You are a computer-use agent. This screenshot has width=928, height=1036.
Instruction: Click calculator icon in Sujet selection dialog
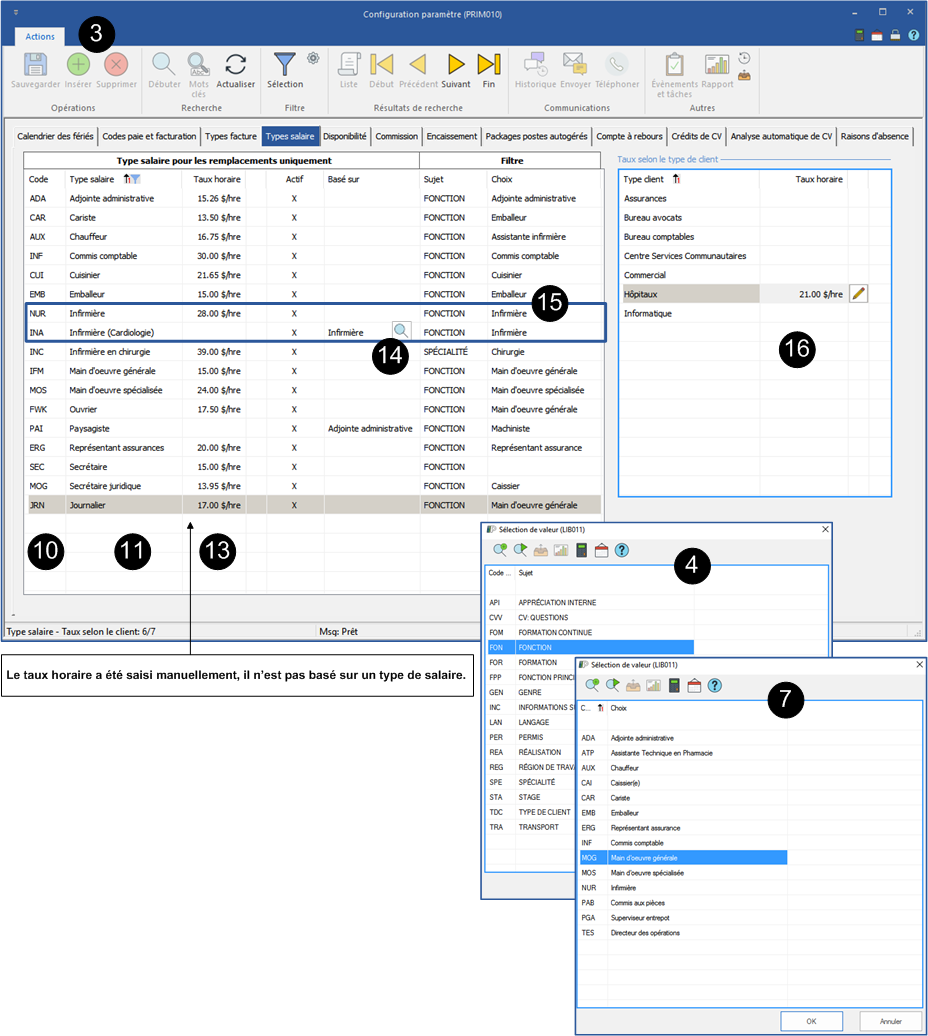(581, 550)
